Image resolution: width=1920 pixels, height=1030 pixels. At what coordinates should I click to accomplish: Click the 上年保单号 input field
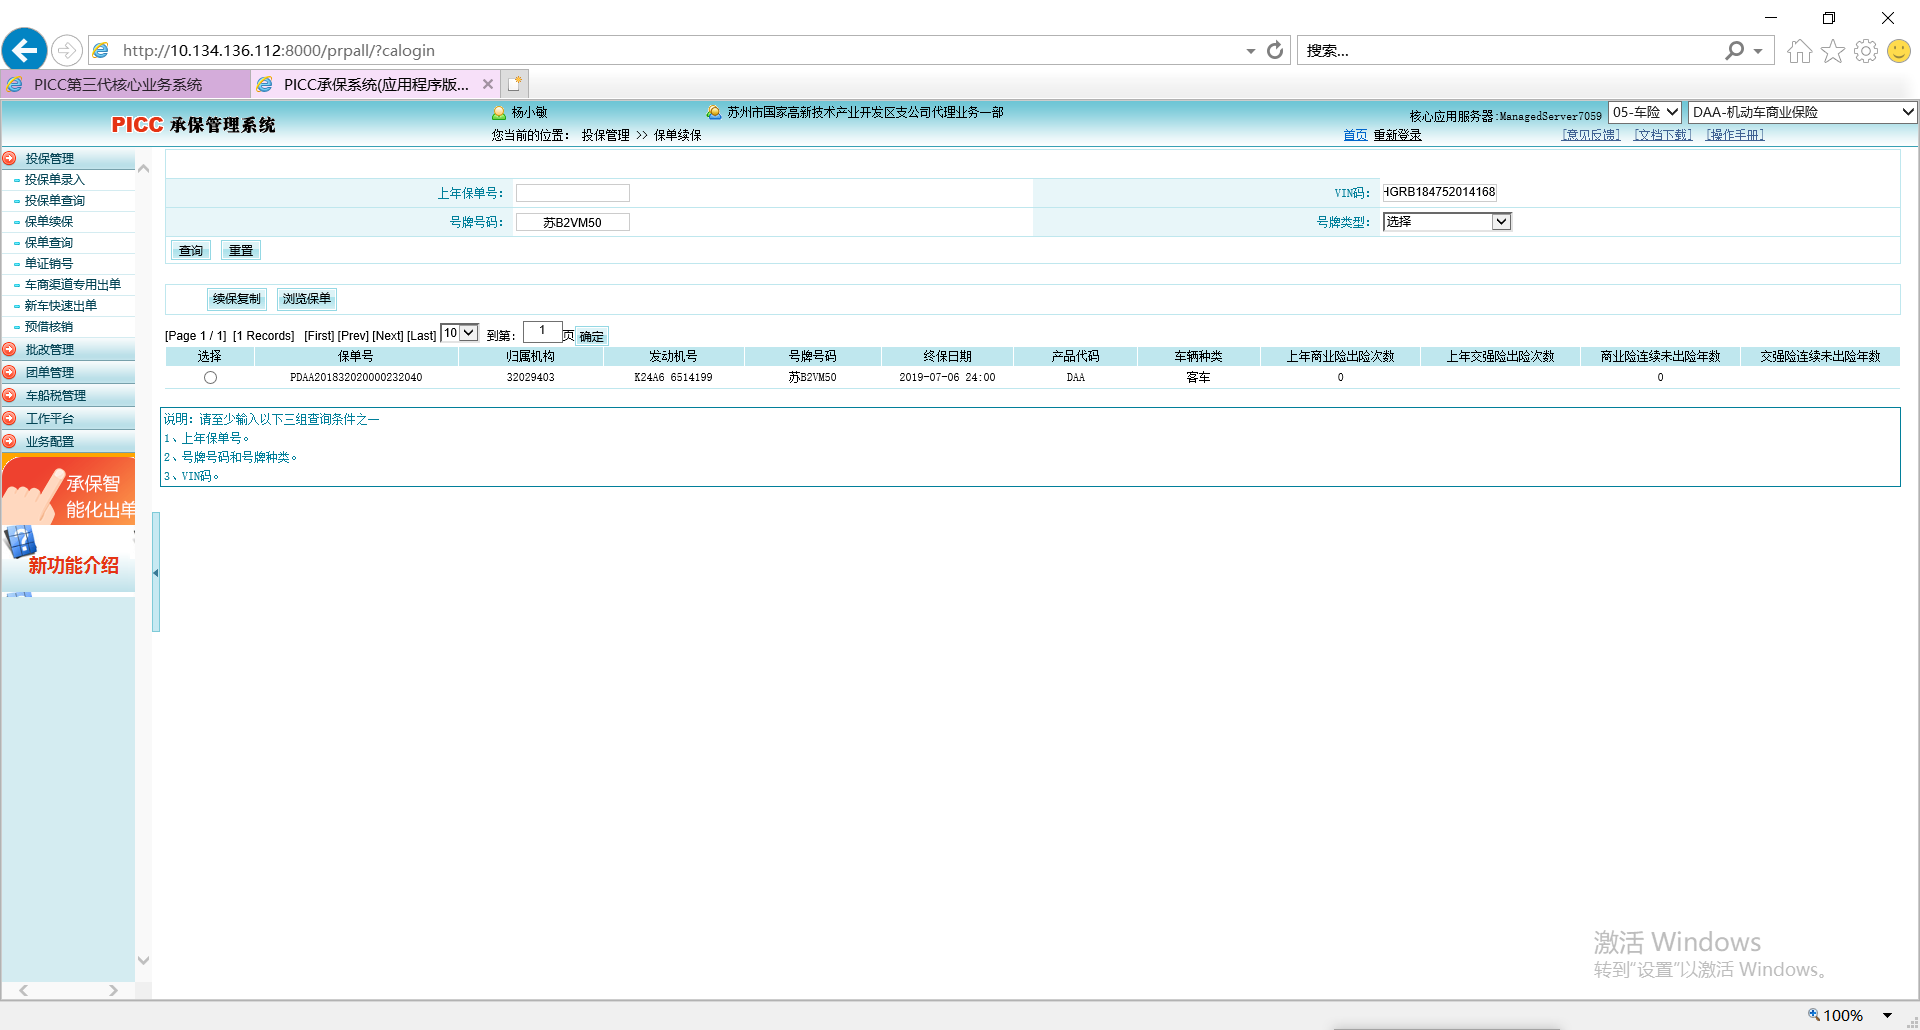point(572,193)
